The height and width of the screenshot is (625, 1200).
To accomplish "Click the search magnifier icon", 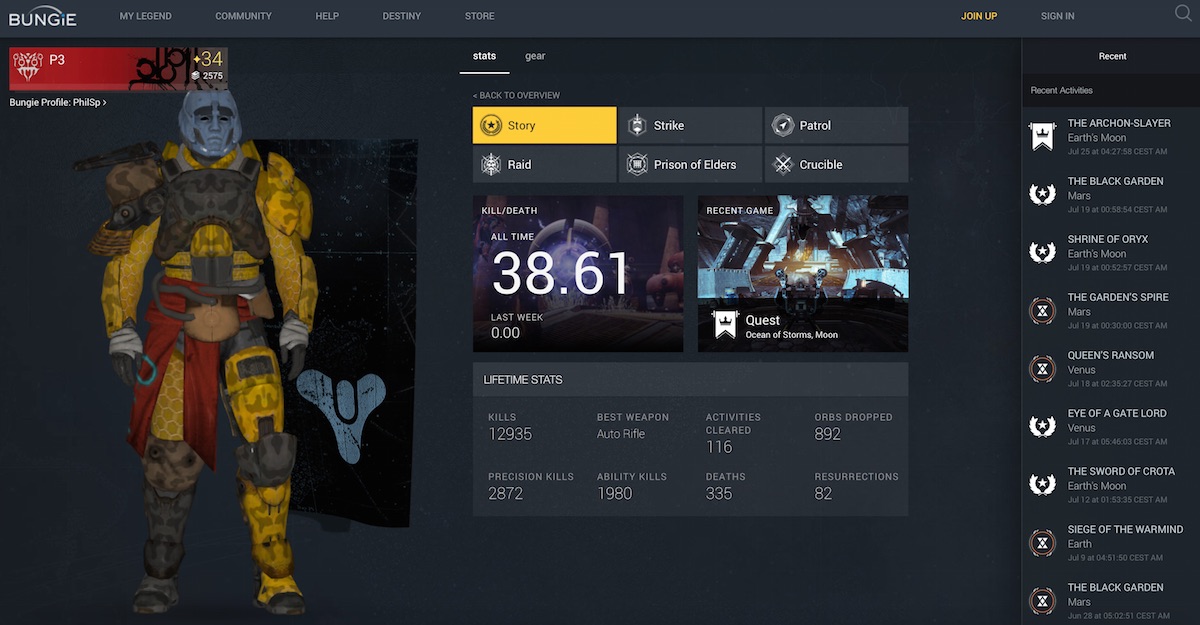I will pos(1183,14).
